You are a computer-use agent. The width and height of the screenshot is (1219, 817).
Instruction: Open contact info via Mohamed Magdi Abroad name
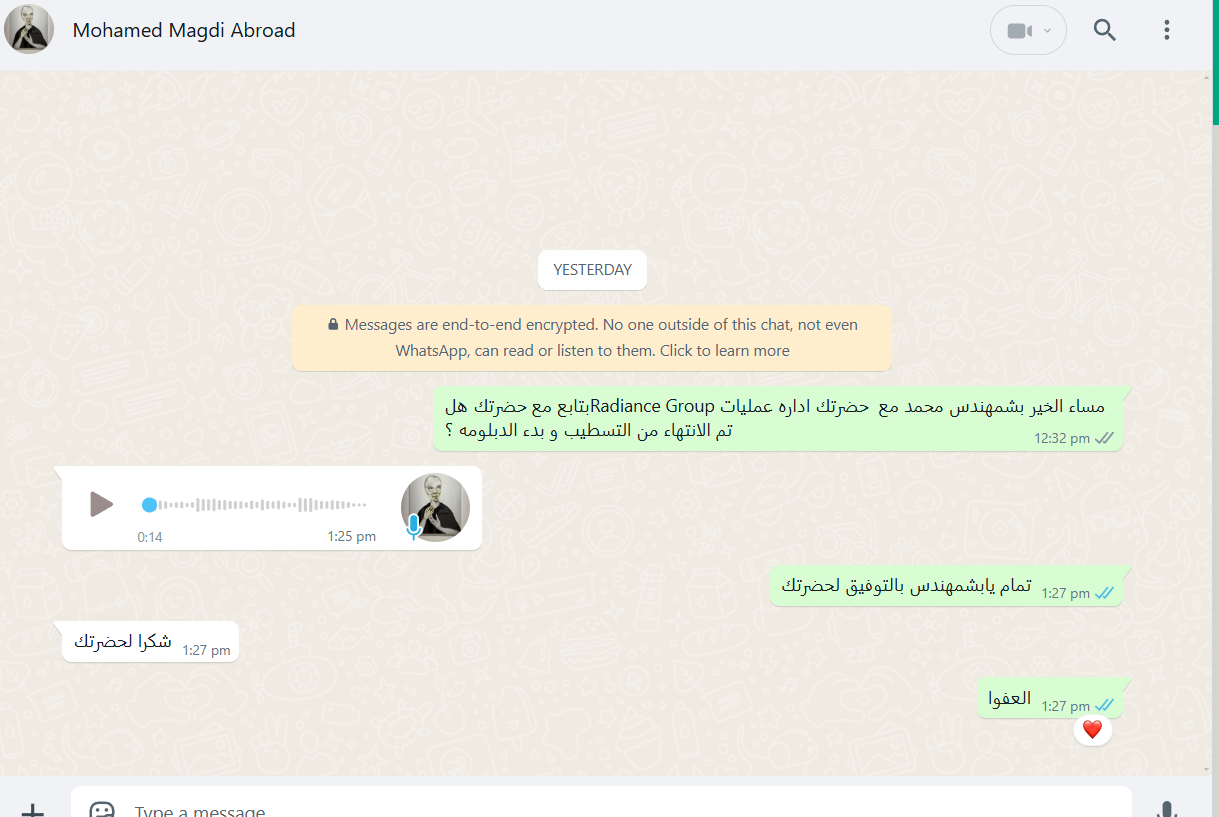click(184, 30)
